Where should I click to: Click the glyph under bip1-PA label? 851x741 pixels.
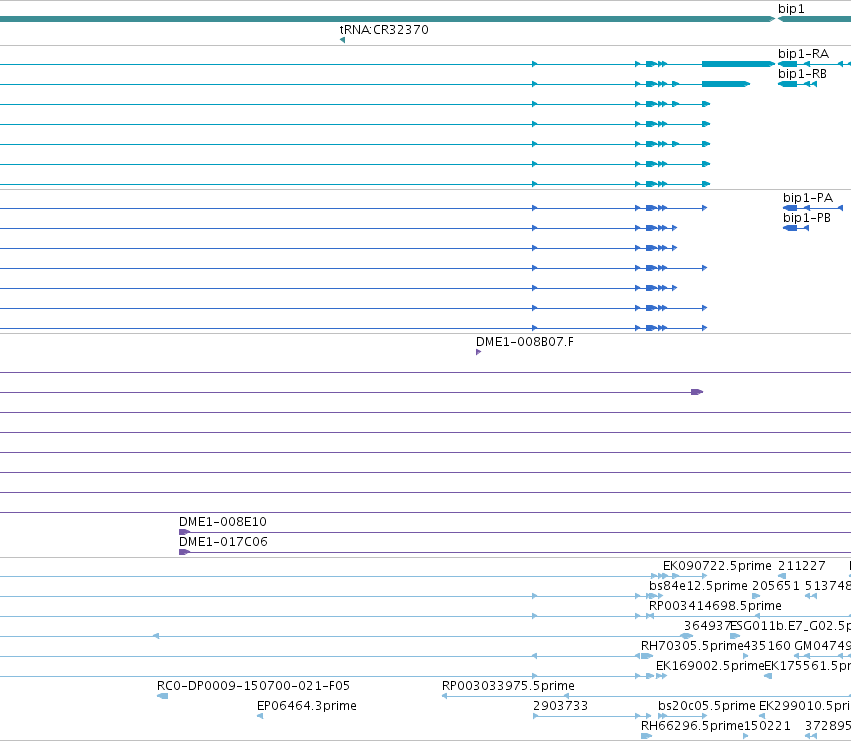(813, 208)
